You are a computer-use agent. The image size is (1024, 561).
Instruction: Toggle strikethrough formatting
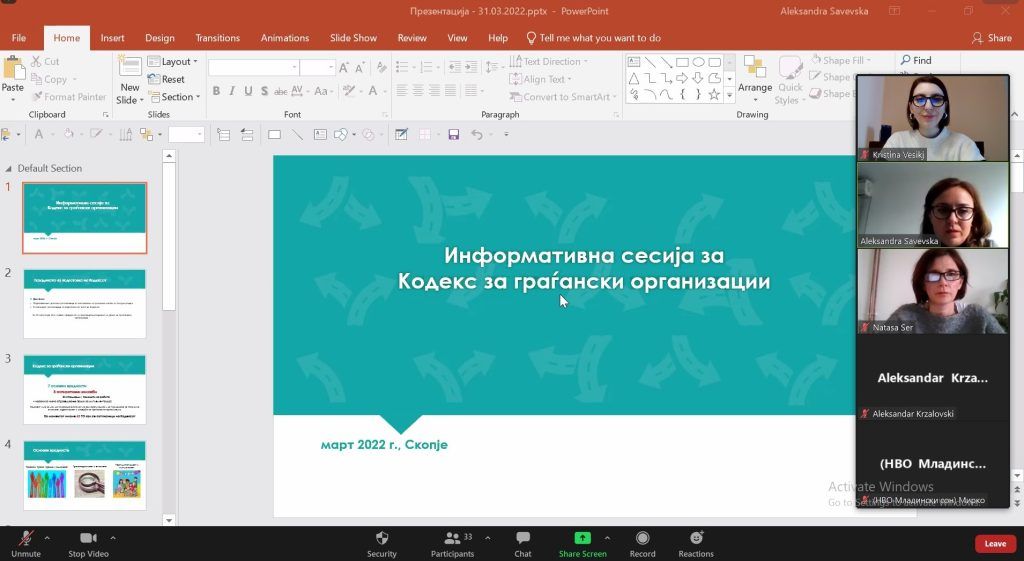(280, 91)
